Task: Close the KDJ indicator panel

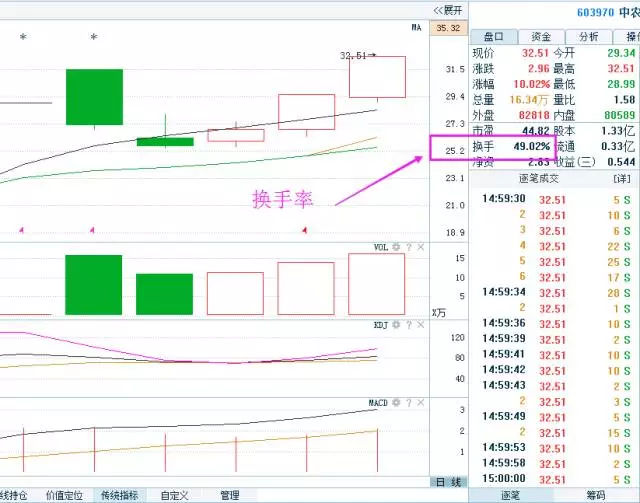Action: tap(421, 325)
